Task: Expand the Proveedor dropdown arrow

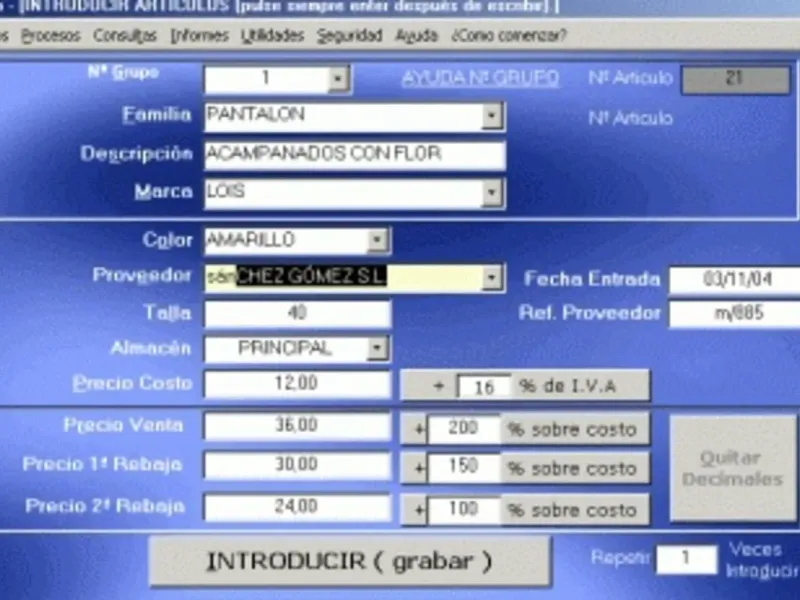Action: coord(492,278)
